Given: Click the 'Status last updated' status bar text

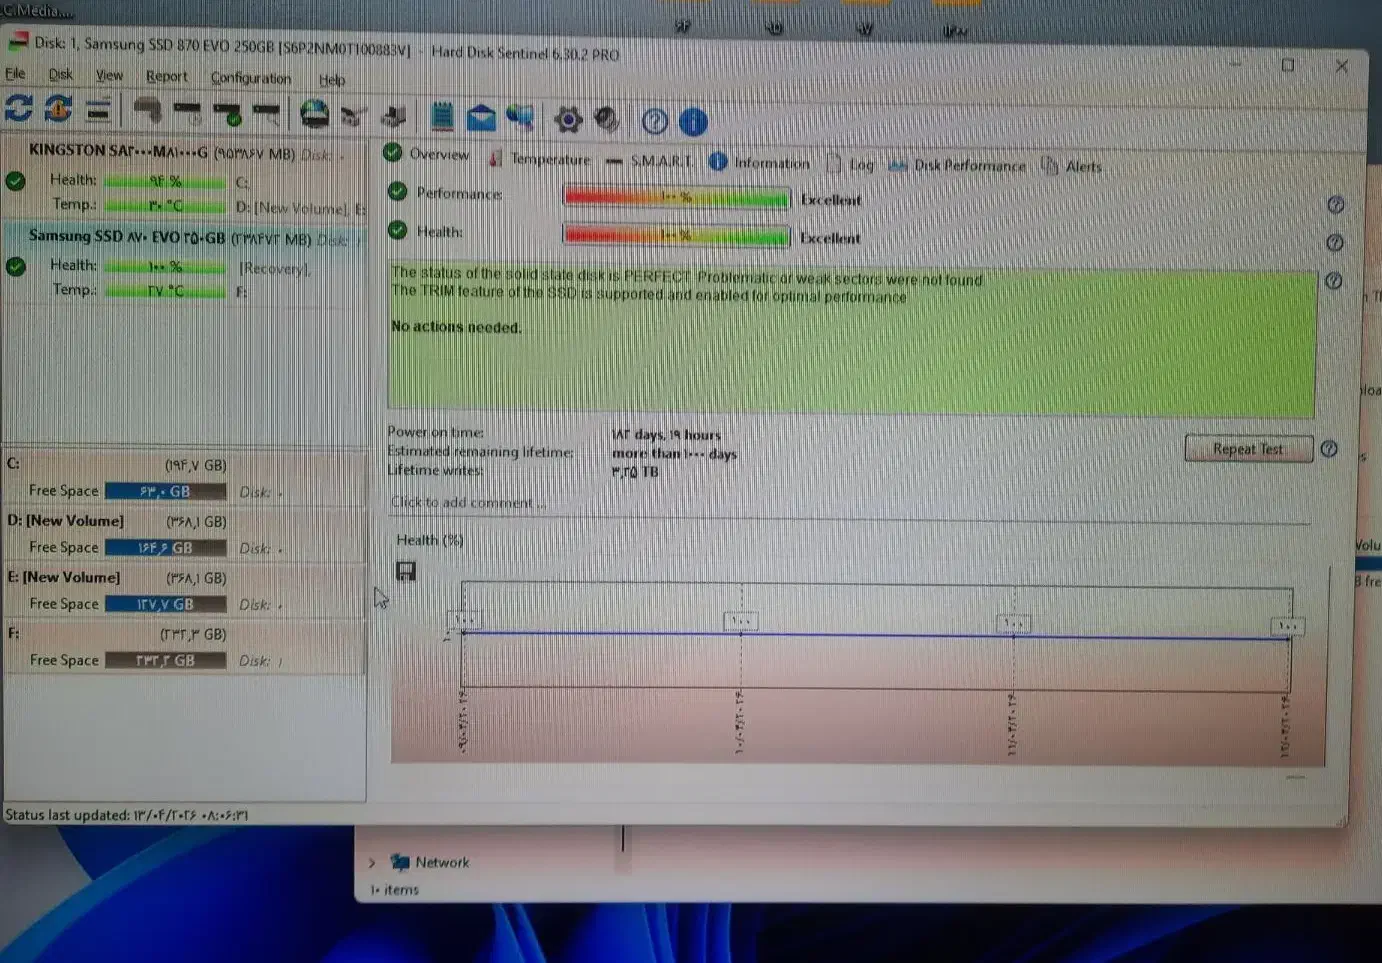Looking at the screenshot, I should 126,815.
